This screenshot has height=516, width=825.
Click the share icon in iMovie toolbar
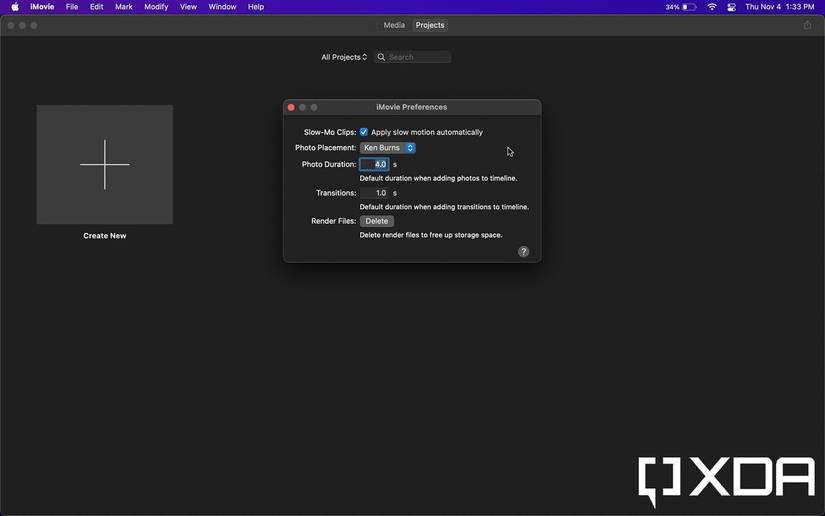[x=807, y=25]
